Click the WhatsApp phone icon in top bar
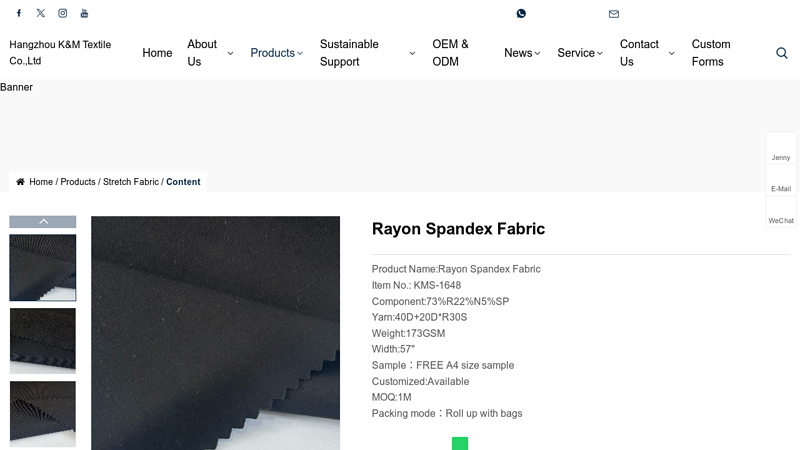Viewport: 800px width, 450px height. (521, 13)
